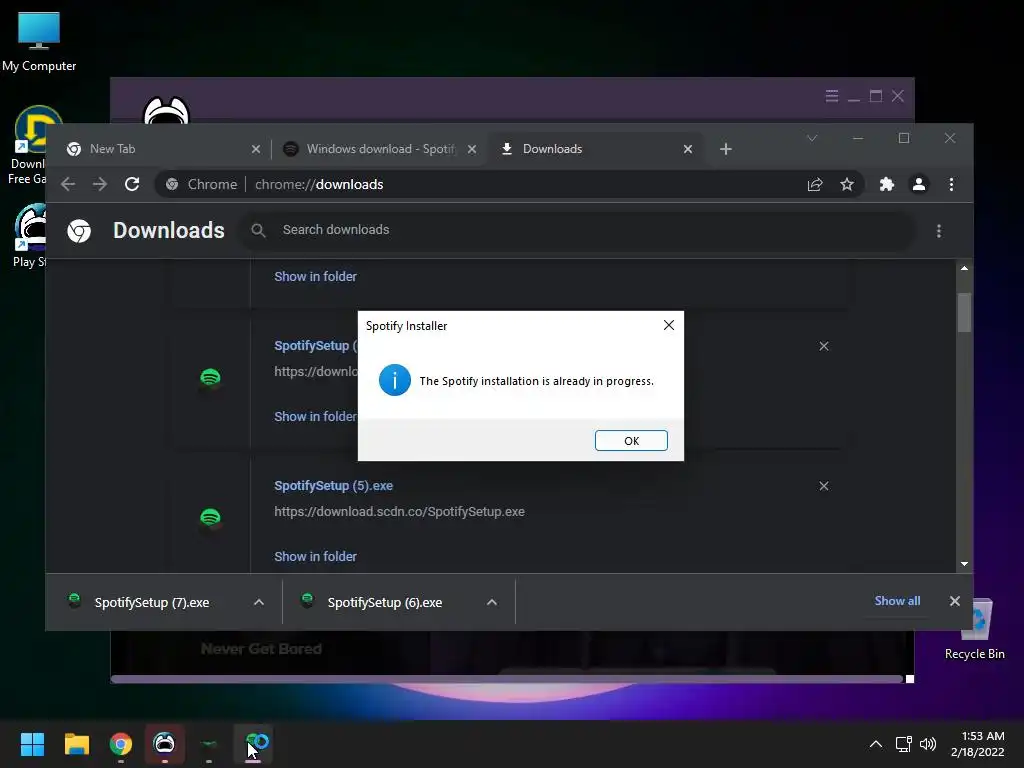Click OK in Spotify Installer dialog
The image size is (1024, 768).
point(631,441)
